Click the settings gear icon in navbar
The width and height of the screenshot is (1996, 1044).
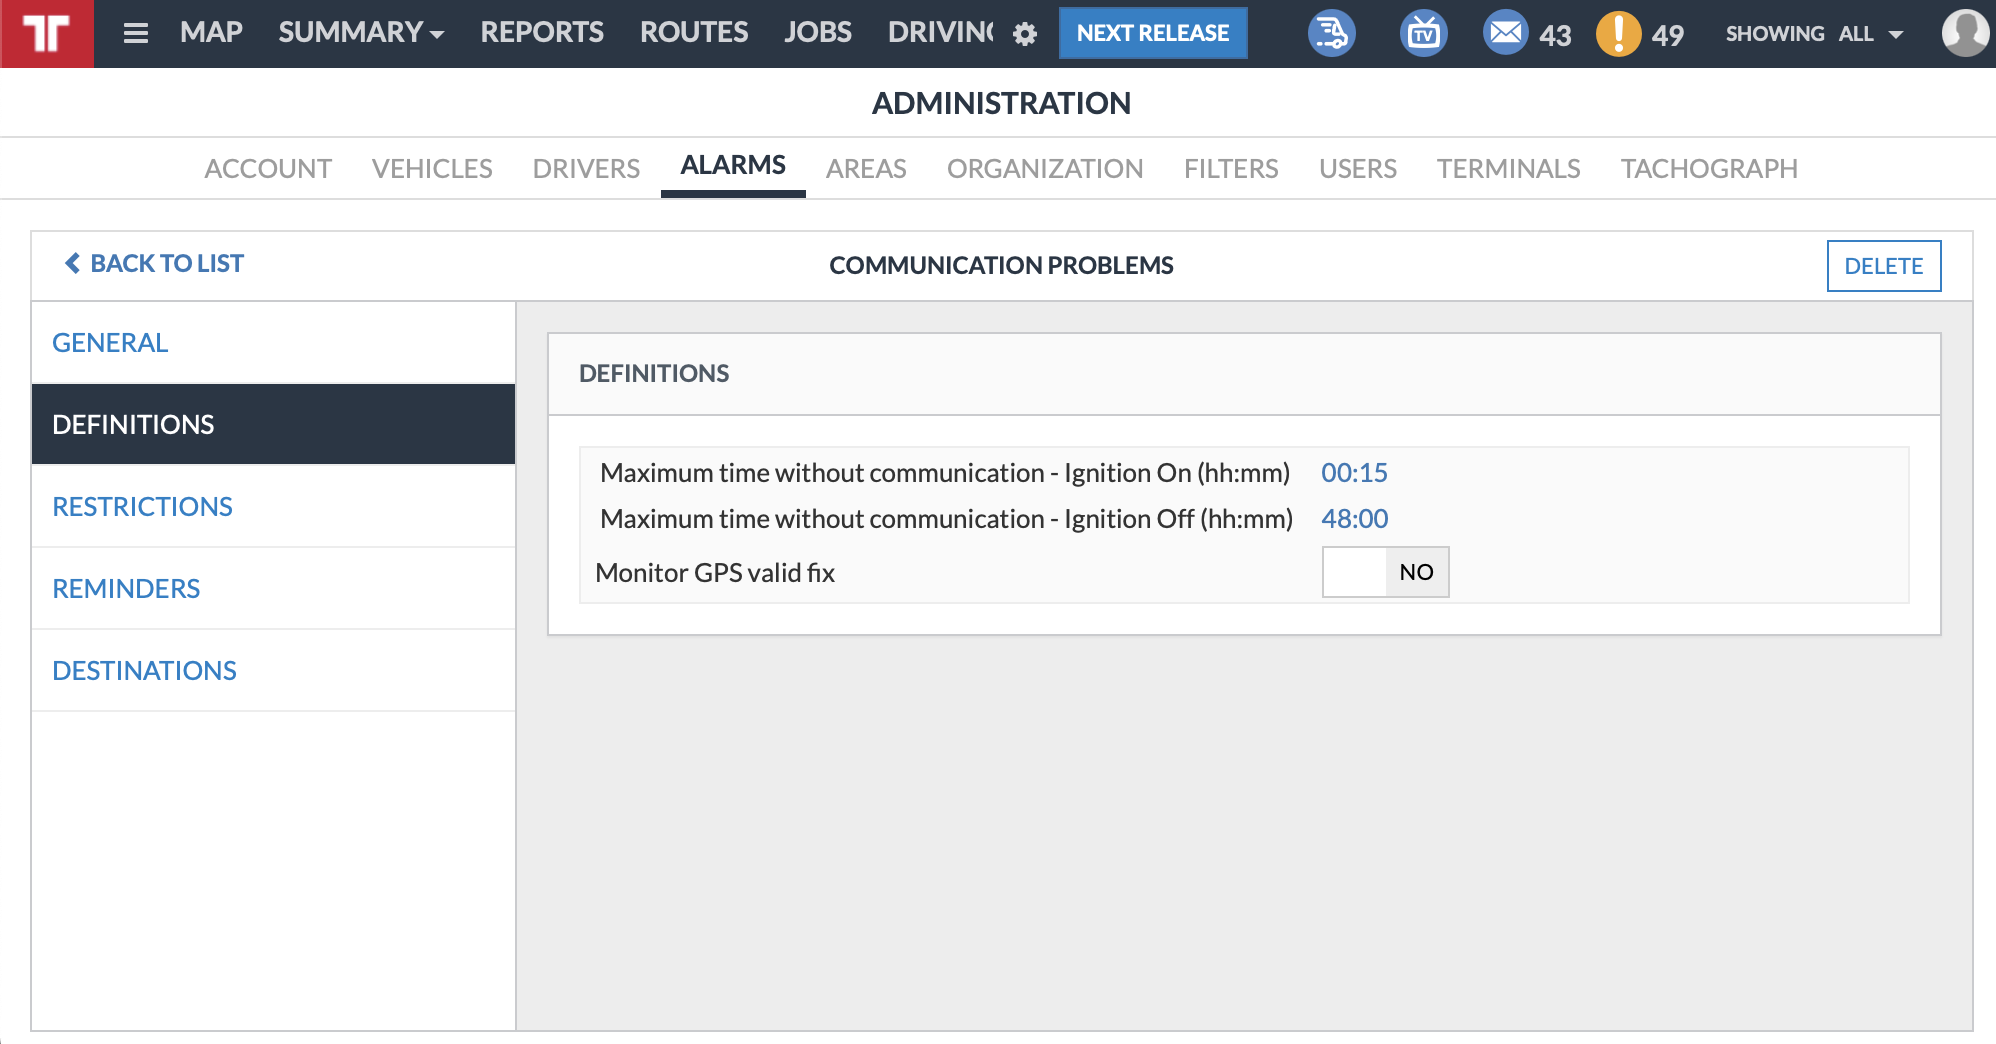(x=1025, y=34)
